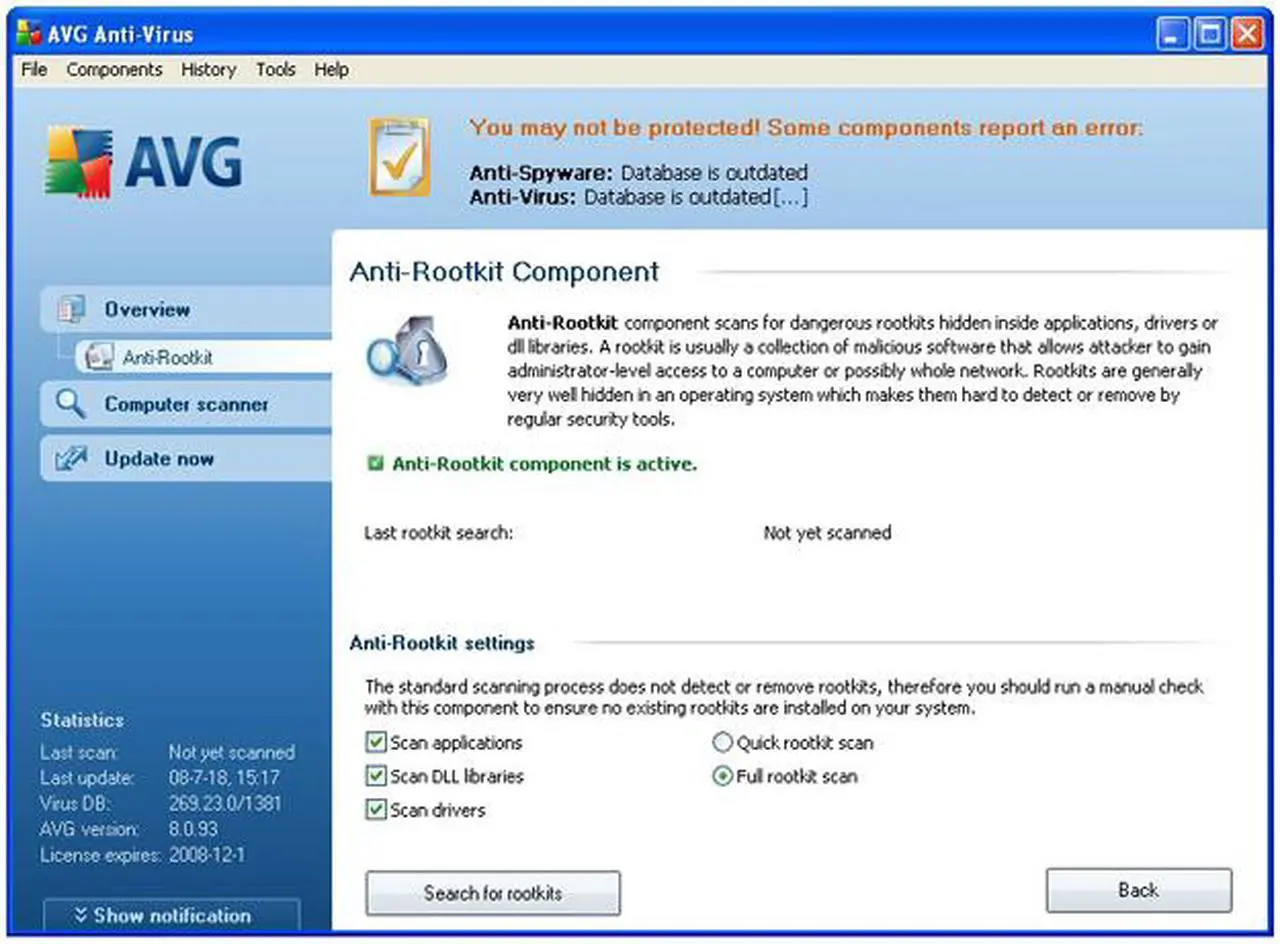This screenshot has width=1280, height=944.
Task: Click the AVG logo in the sidebar
Action: click(144, 160)
